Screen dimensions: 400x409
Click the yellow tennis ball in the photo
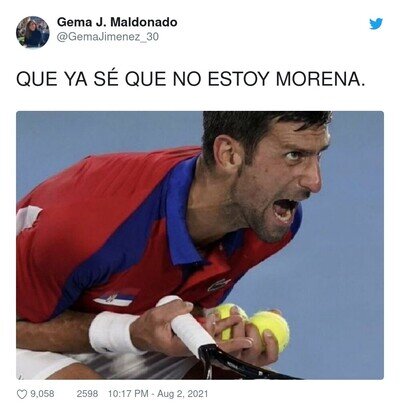tap(270, 328)
